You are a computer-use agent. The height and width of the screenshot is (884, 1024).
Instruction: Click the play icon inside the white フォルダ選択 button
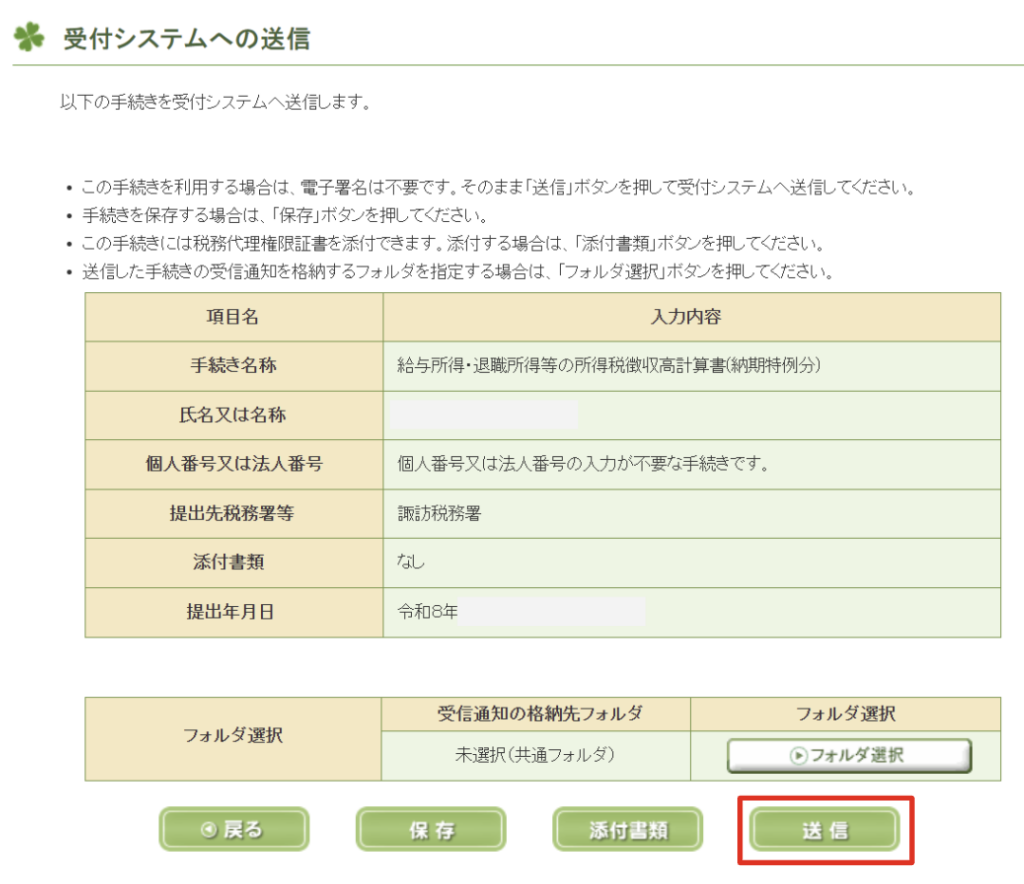pos(798,756)
